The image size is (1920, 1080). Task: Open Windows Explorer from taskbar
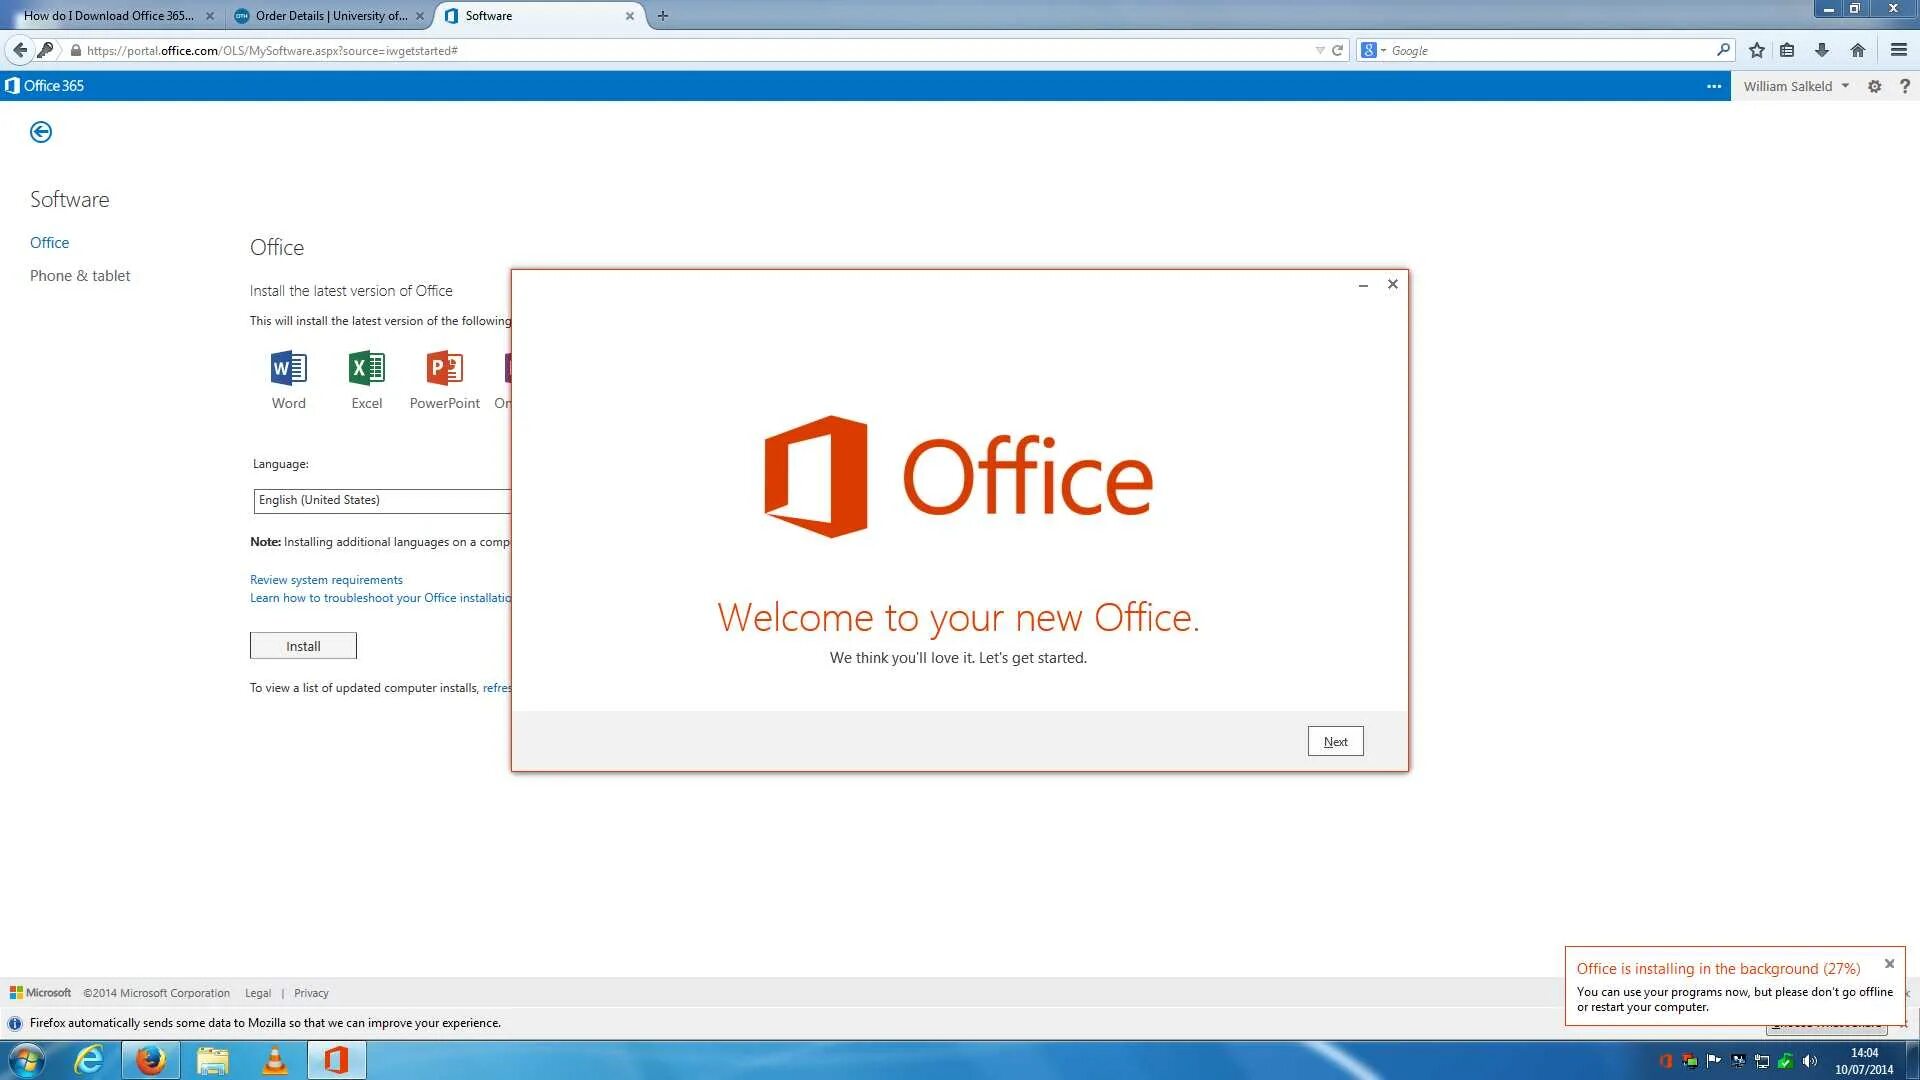pyautogui.click(x=212, y=1060)
